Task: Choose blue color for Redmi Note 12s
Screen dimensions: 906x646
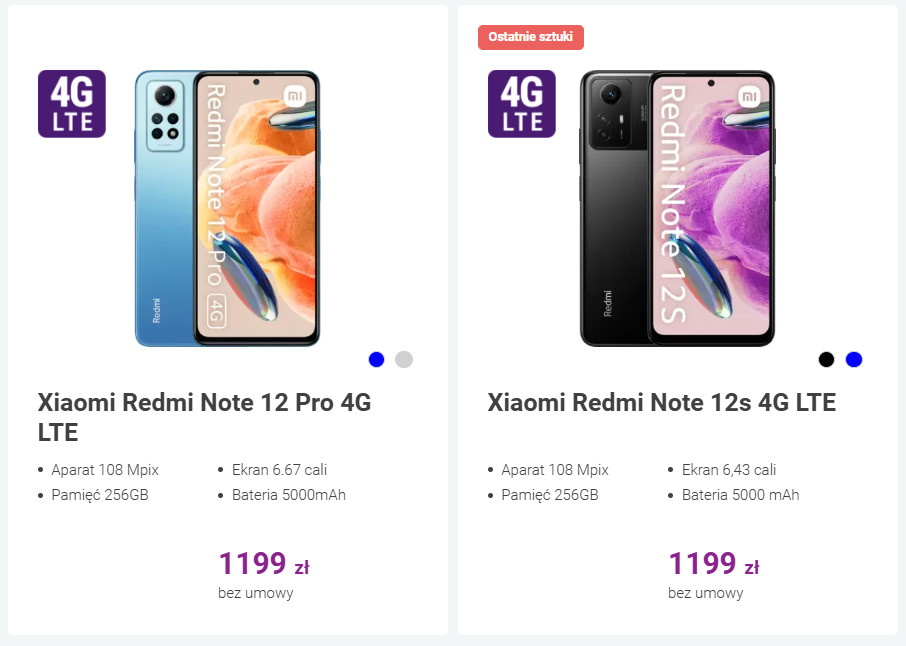Action: (x=853, y=359)
